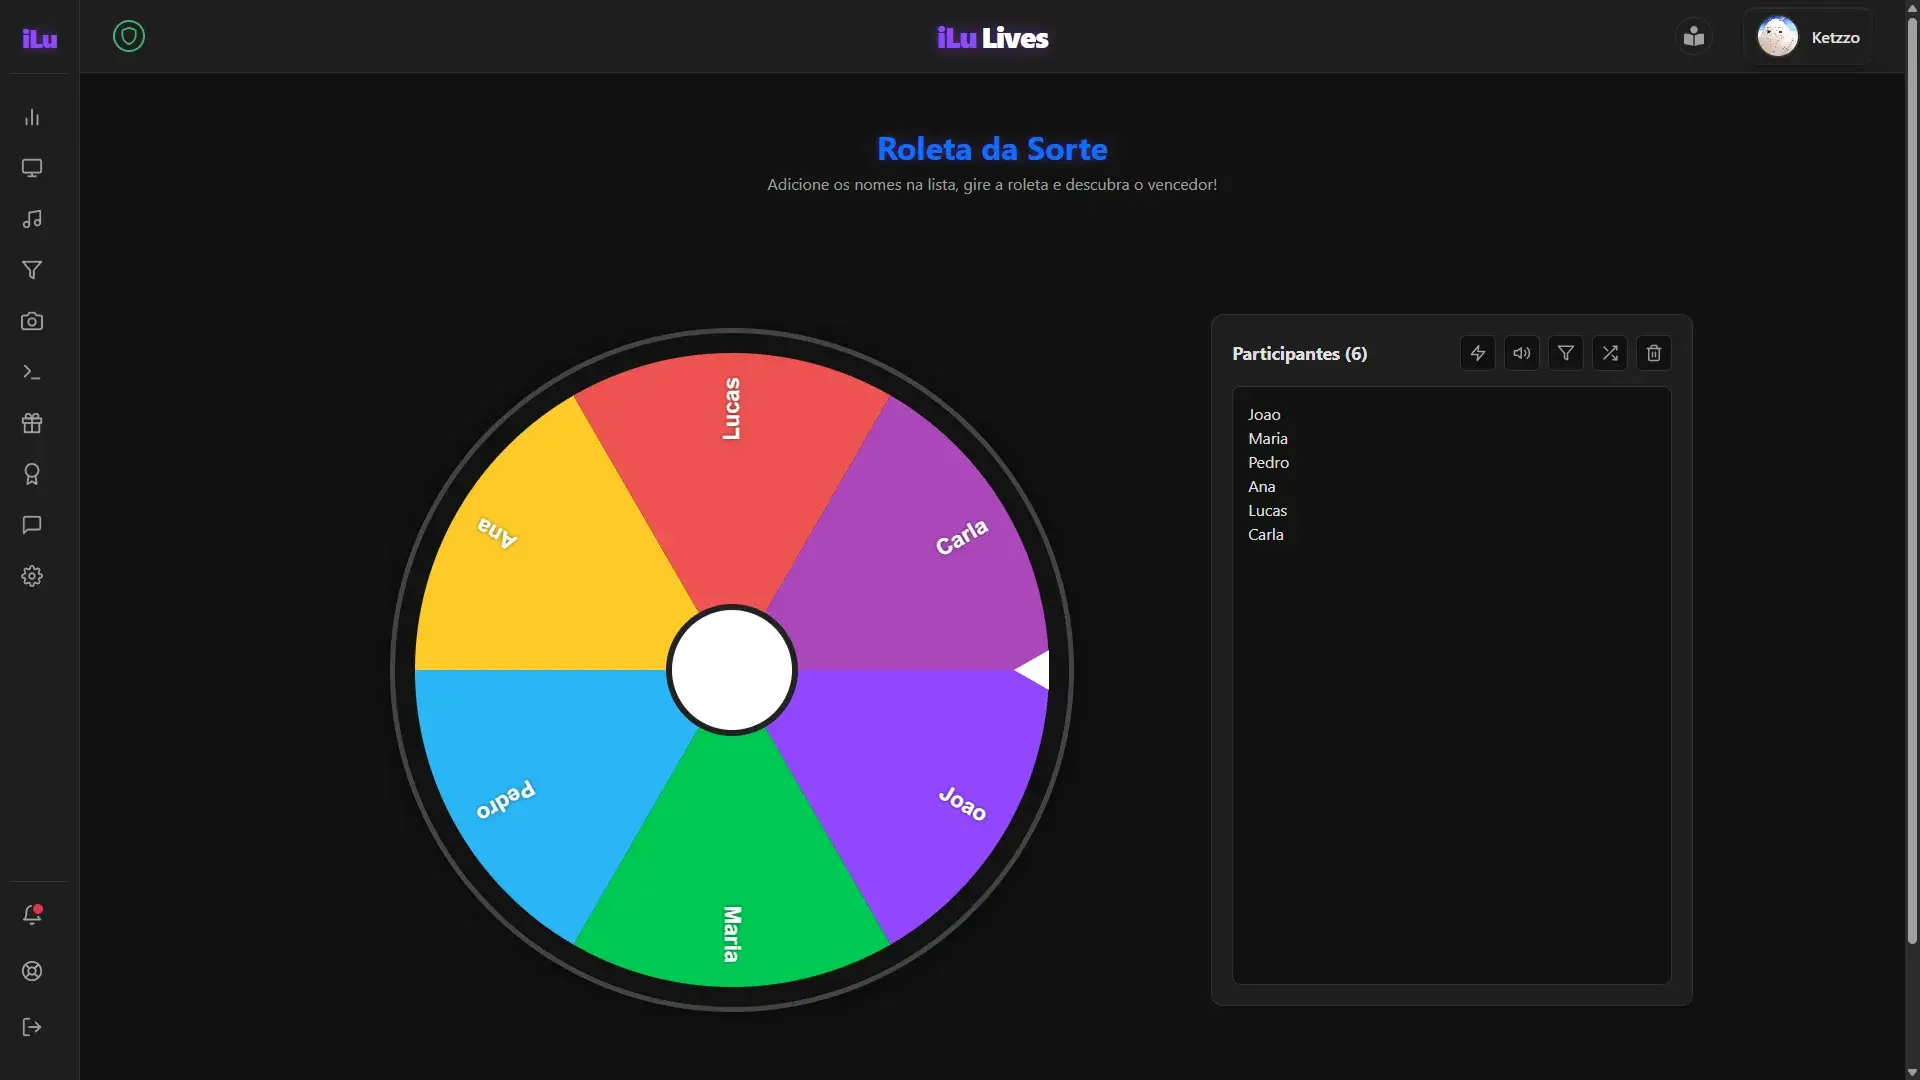Click the name Joao in participants list
The width and height of the screenshot is (1920, 1080).
1264,414
